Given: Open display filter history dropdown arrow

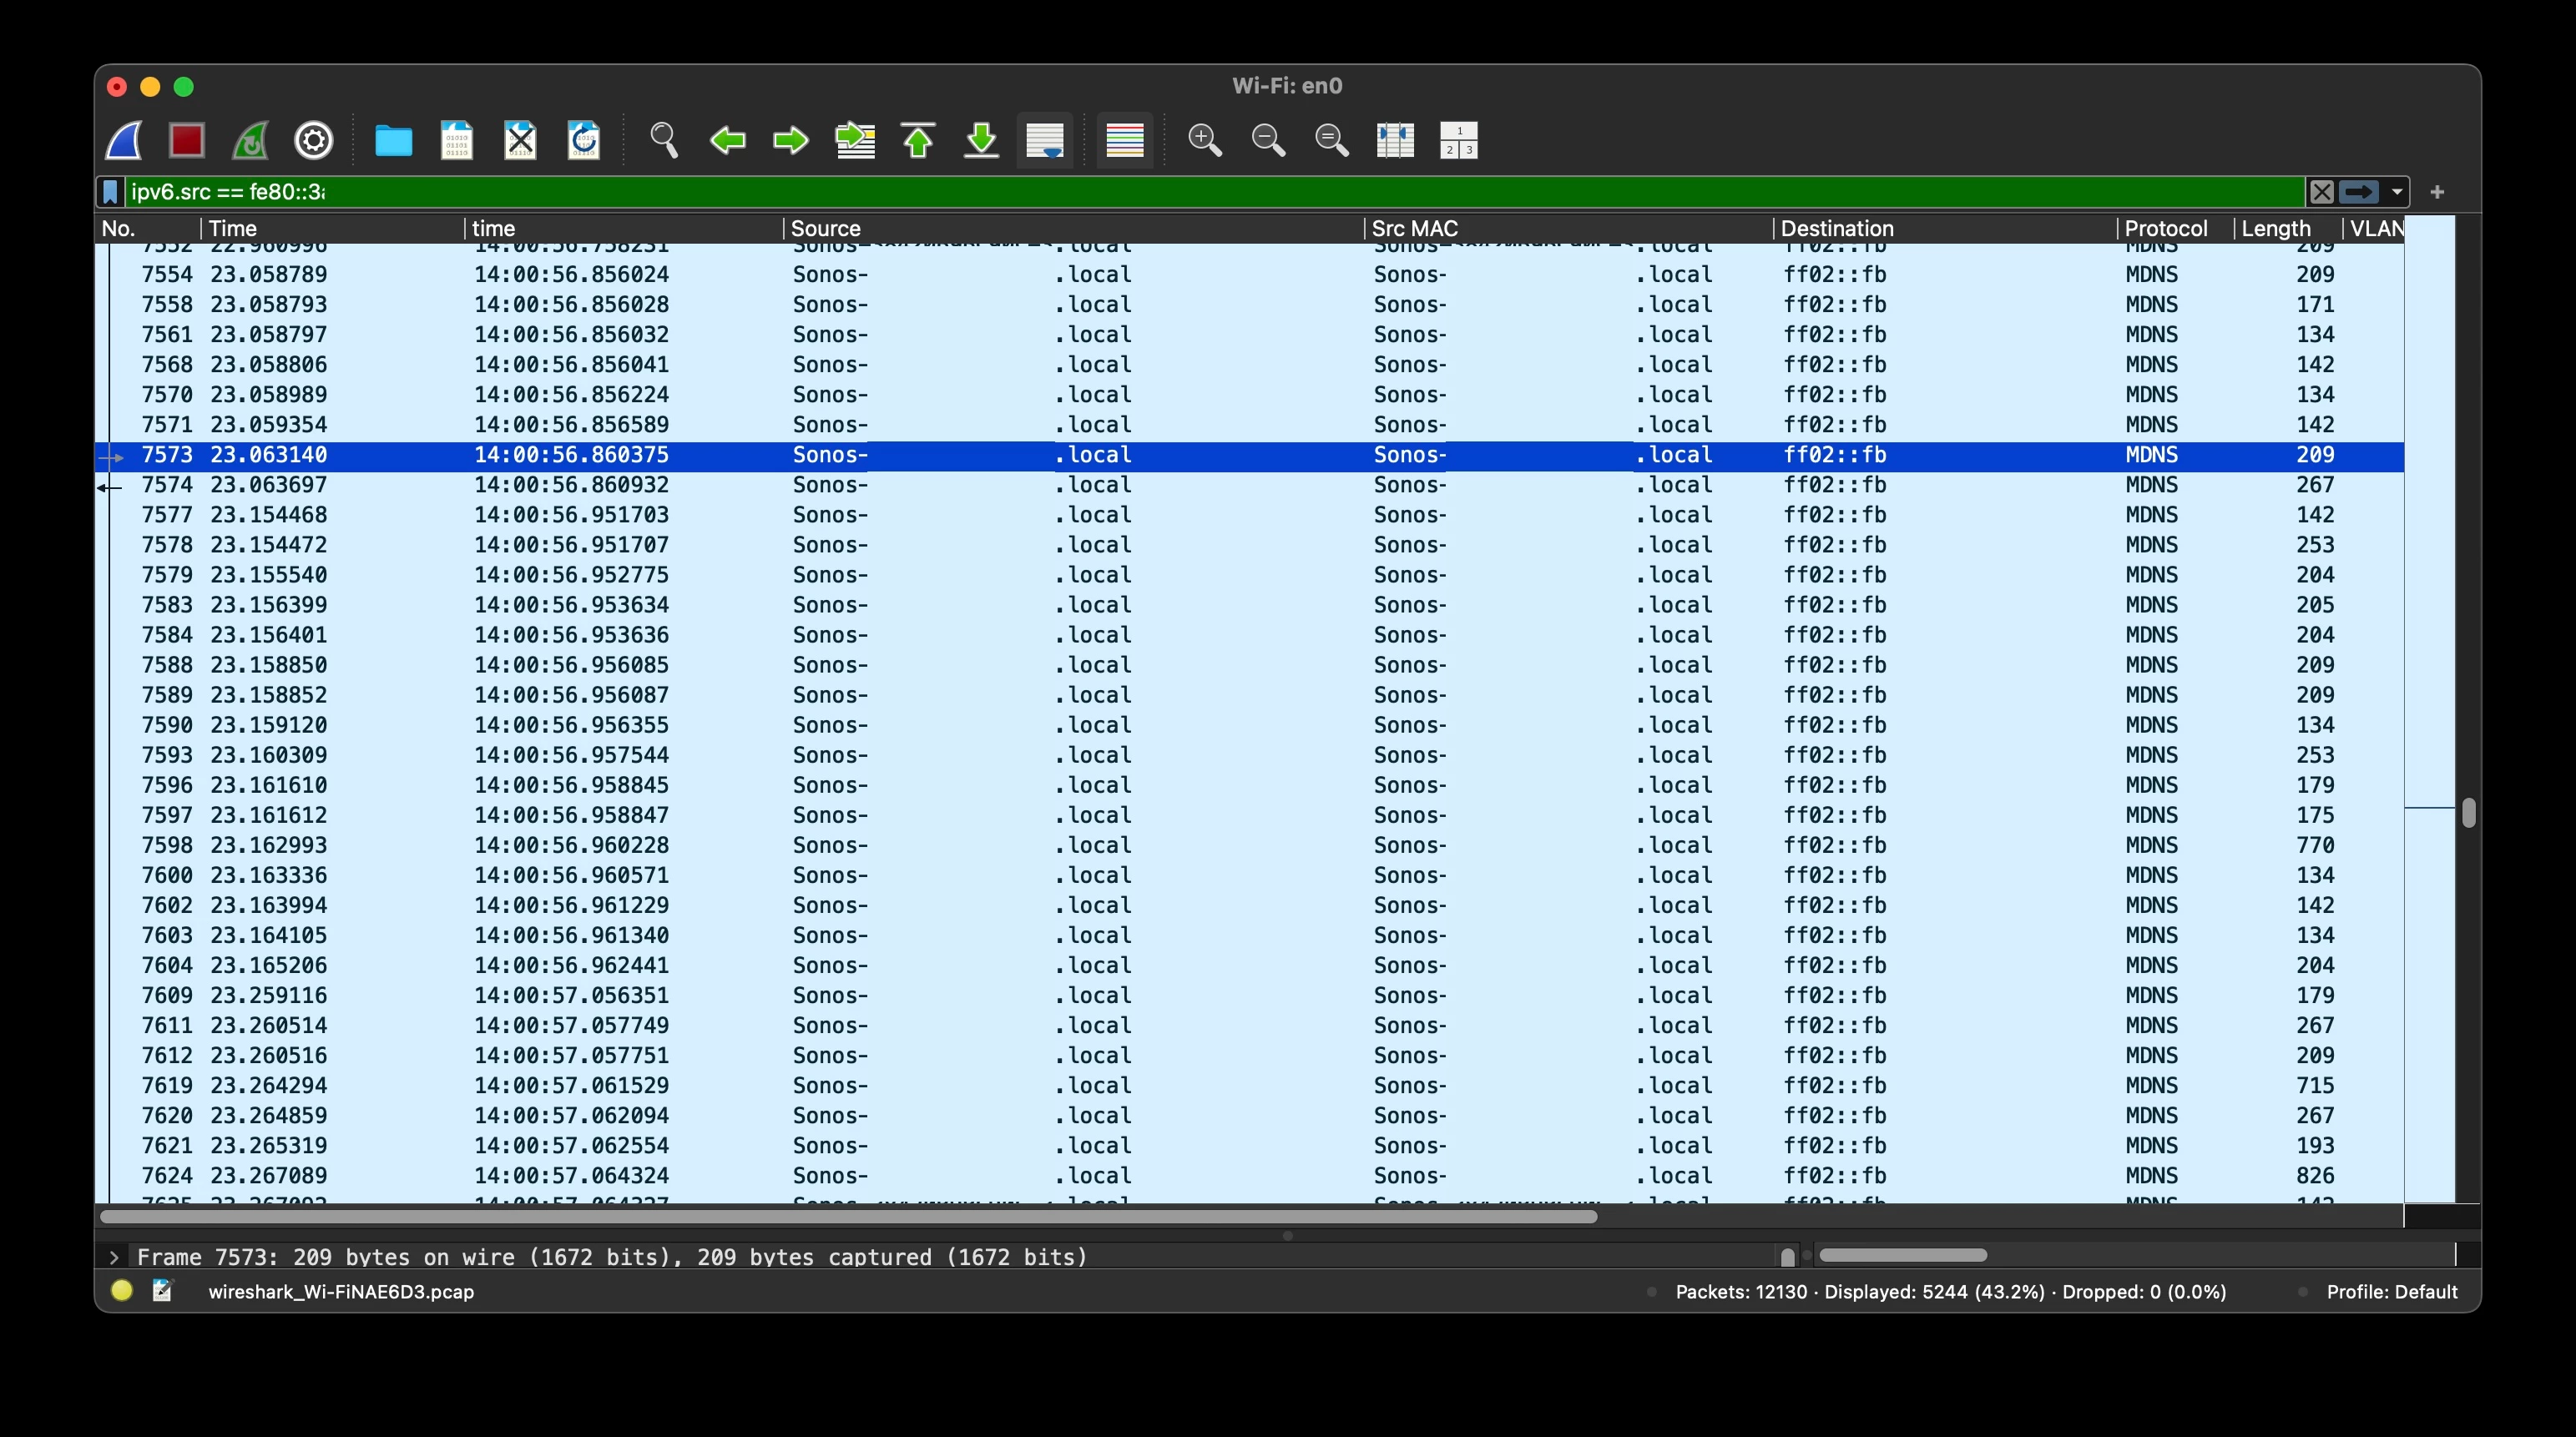Looking at the screenshot, I should click(x=2397, y=192).
